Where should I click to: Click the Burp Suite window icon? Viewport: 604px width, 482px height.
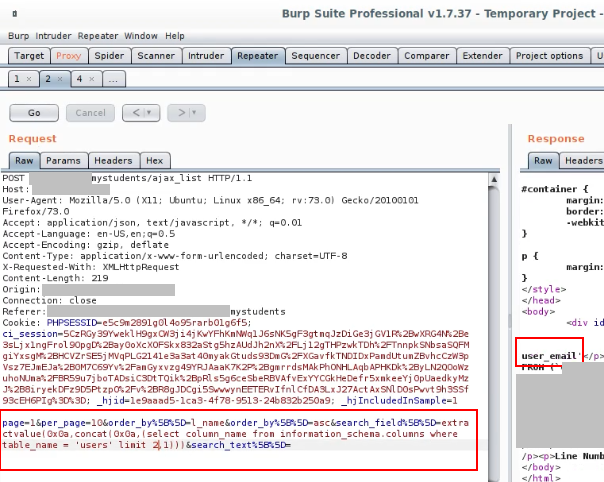tap(15, 14)
